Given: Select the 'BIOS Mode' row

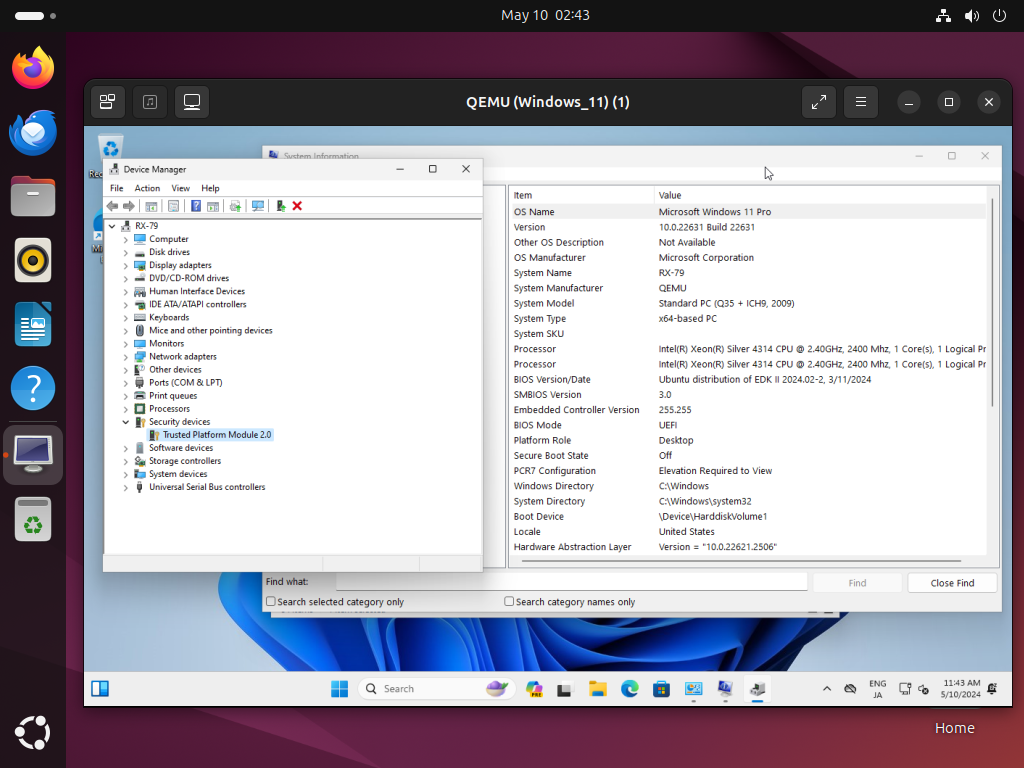Looking at the screenshot, I should click(748, 425).
